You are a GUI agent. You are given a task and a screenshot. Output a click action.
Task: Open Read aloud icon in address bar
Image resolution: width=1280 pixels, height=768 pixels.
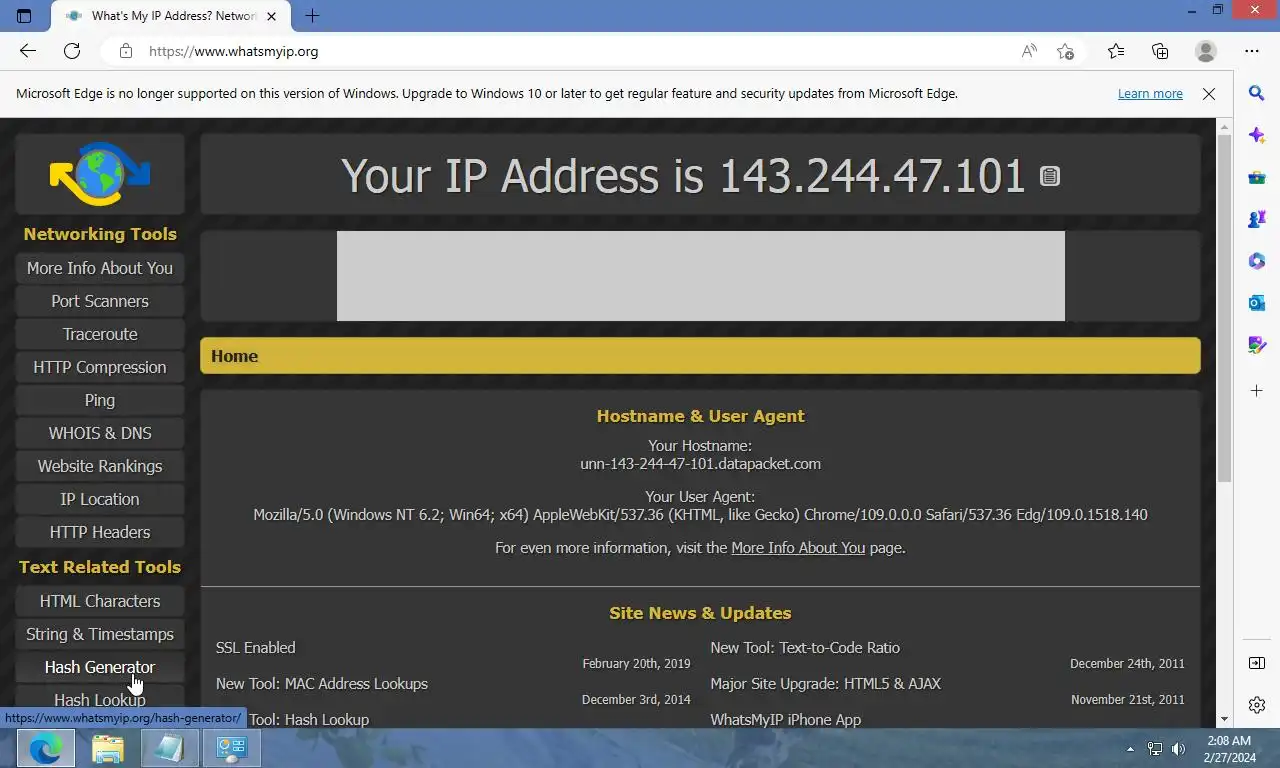(1029, 51)
